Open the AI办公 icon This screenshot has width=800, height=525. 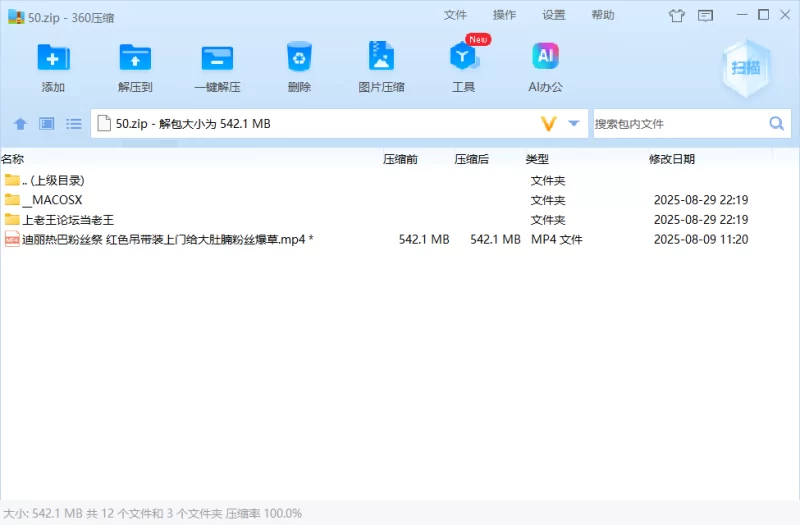pos(545,56)
